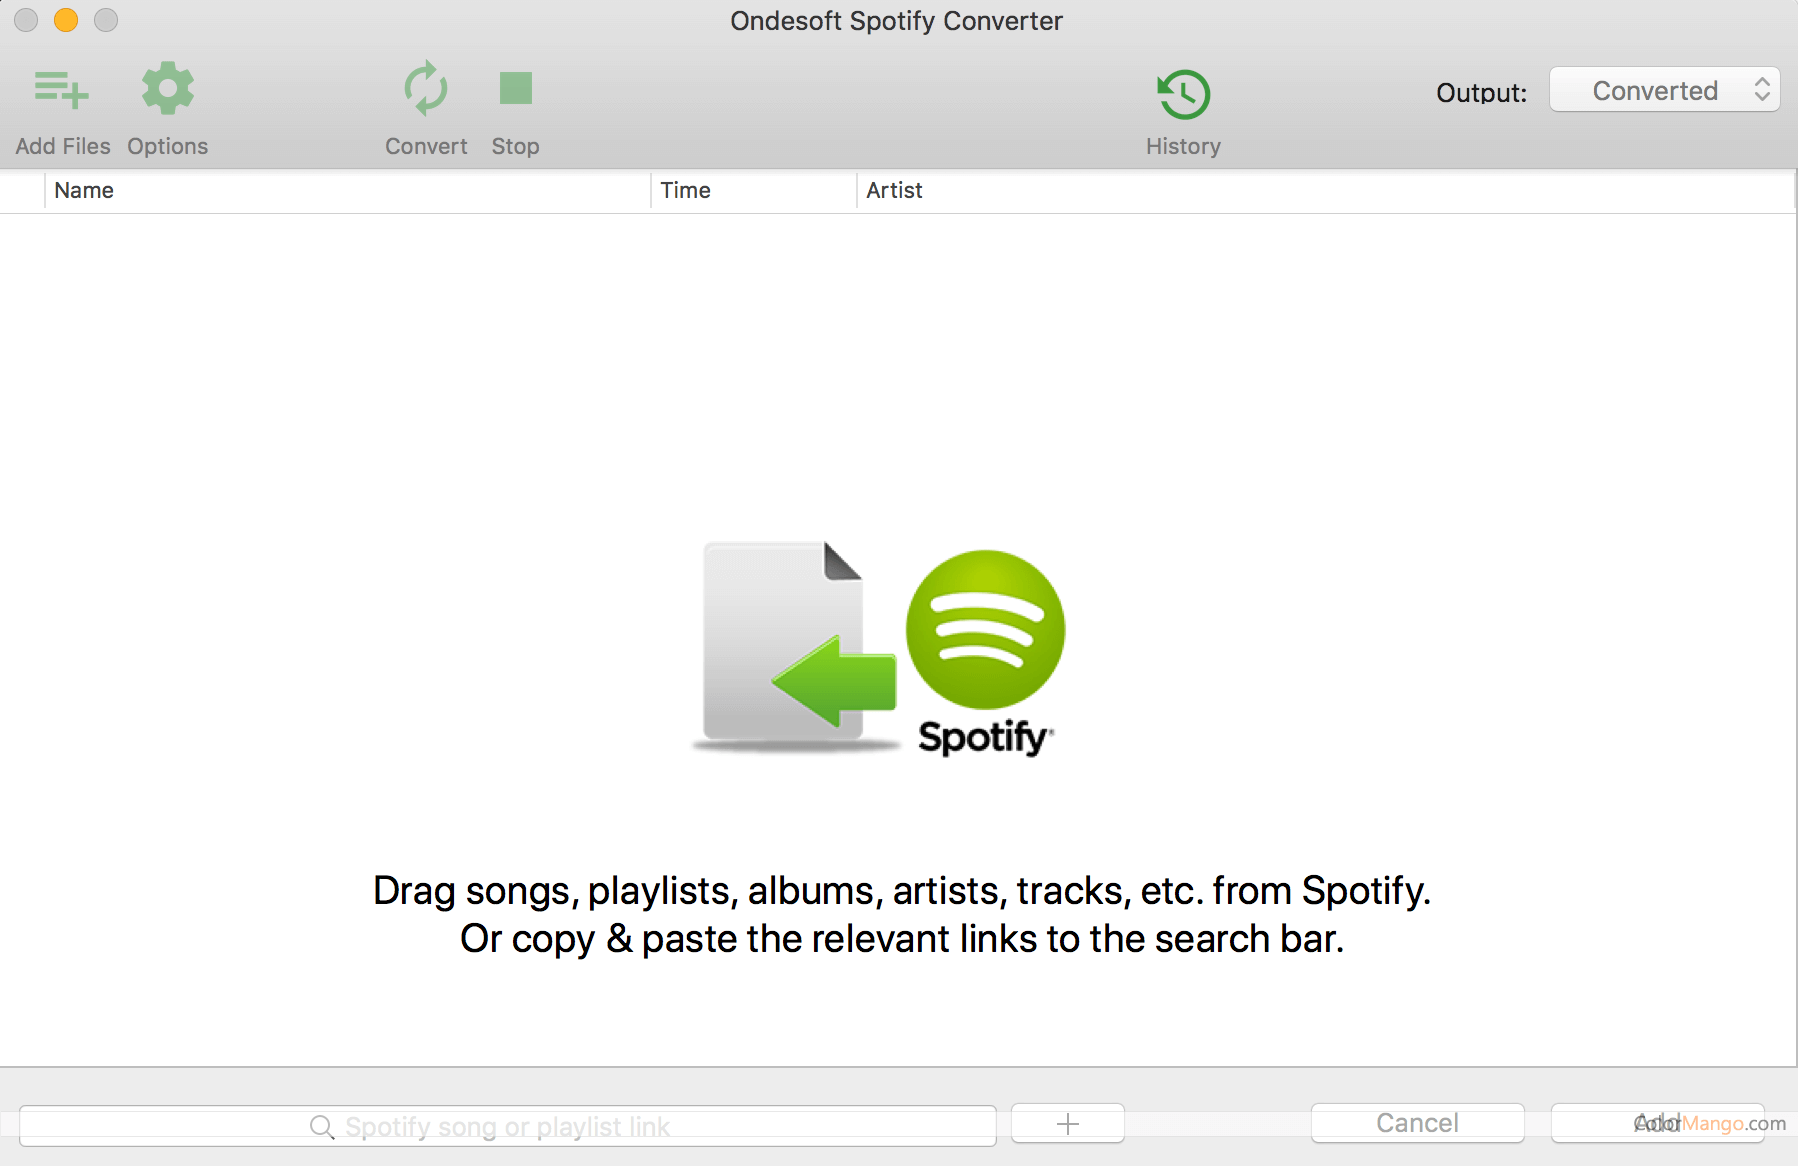Click the Cancel button
The width and height of the screenshot is (1798, 1166).
pyautogui.click(x=1417, y=1123)
